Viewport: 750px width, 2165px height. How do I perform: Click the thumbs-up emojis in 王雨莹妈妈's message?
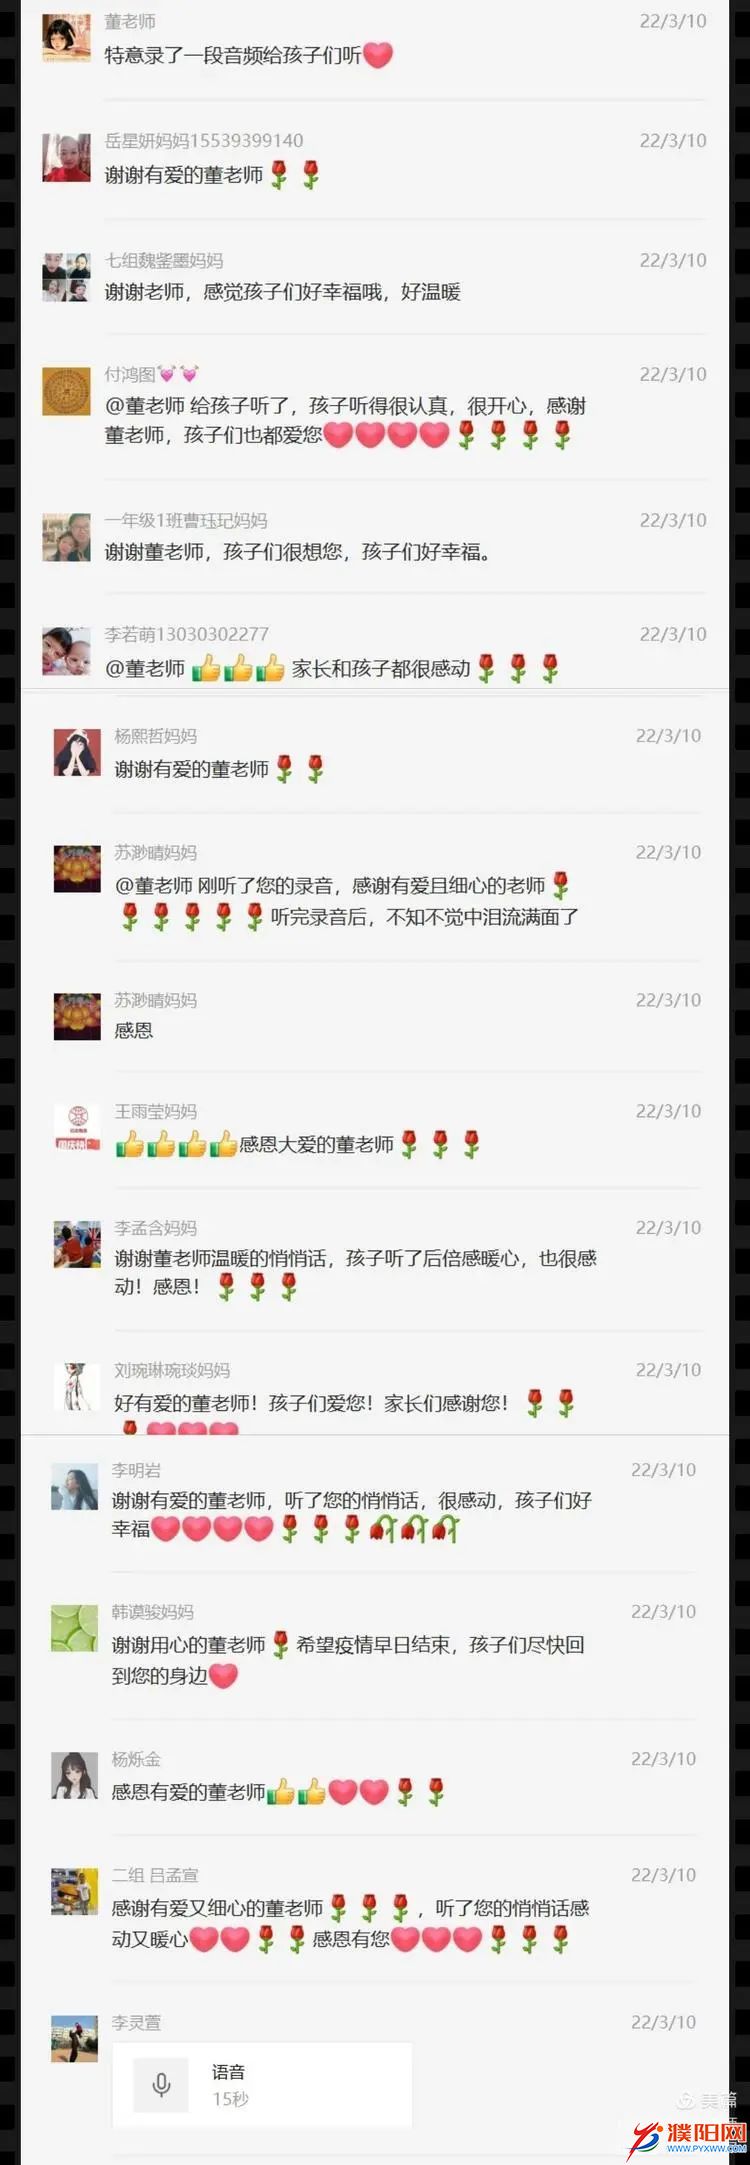pyautogui.click(x=176, y=1144)
